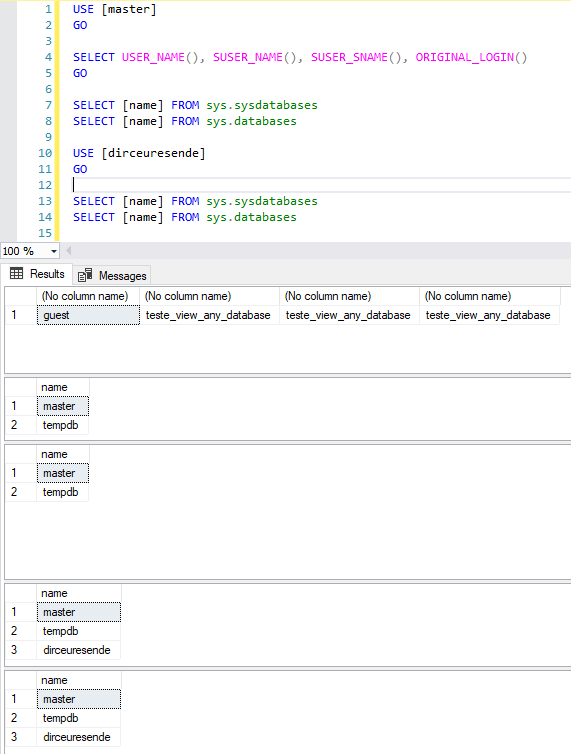
Task: Click the Messages tab icon
Action: pyautogui.click(x=85, y=275)
